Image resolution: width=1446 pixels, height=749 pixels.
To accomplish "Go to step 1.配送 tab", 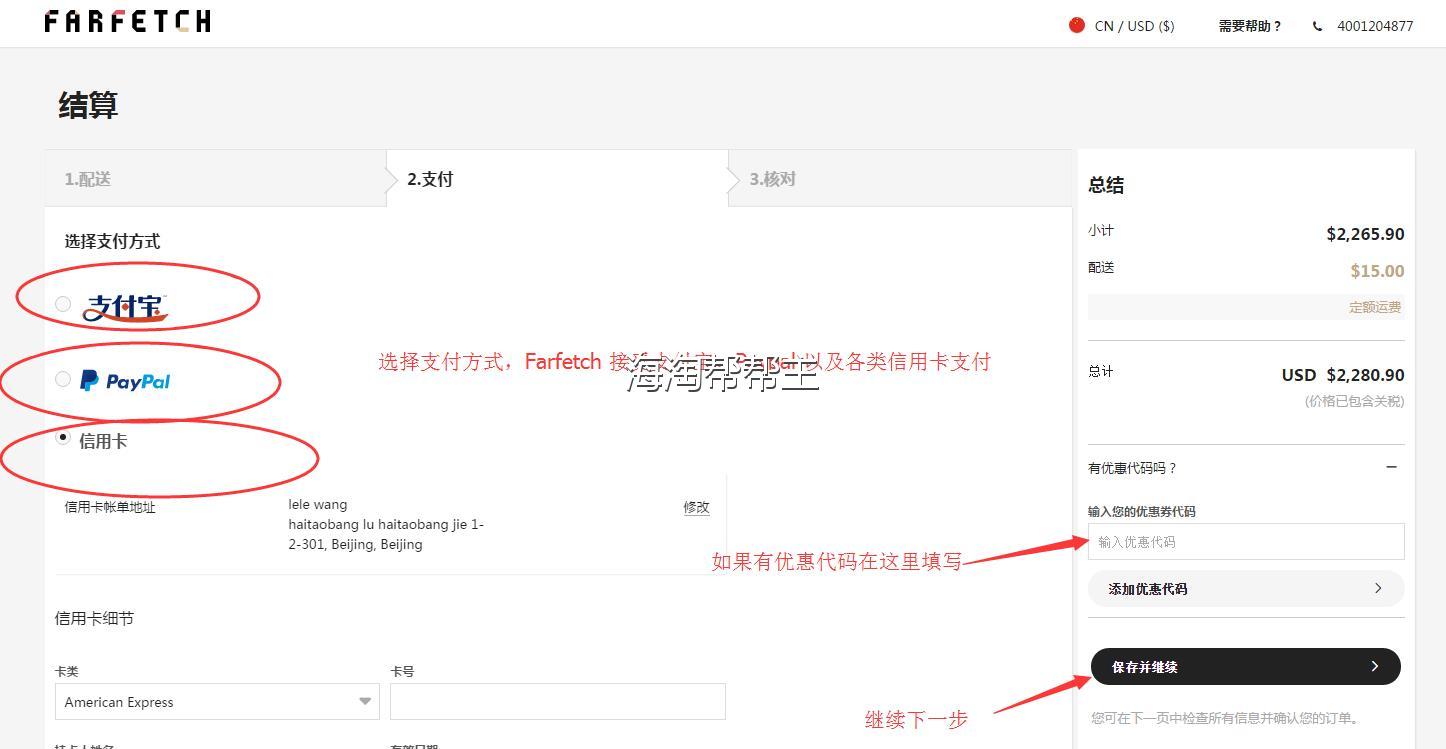I will pos(215,179).
